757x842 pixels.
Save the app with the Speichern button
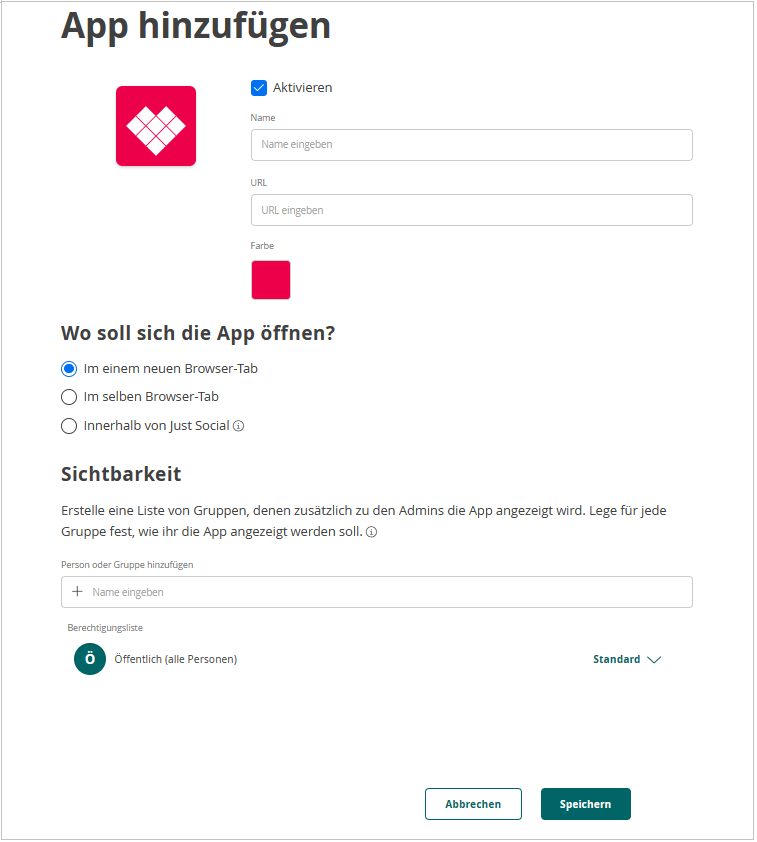(x=585, y=804)
